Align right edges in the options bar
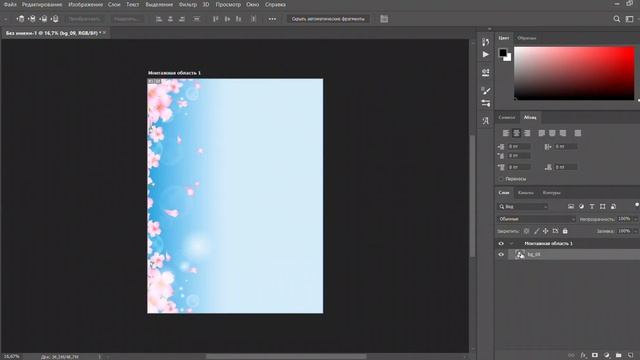Image resolution: width=640 pixels, height=360 pixels. point(182,19)
